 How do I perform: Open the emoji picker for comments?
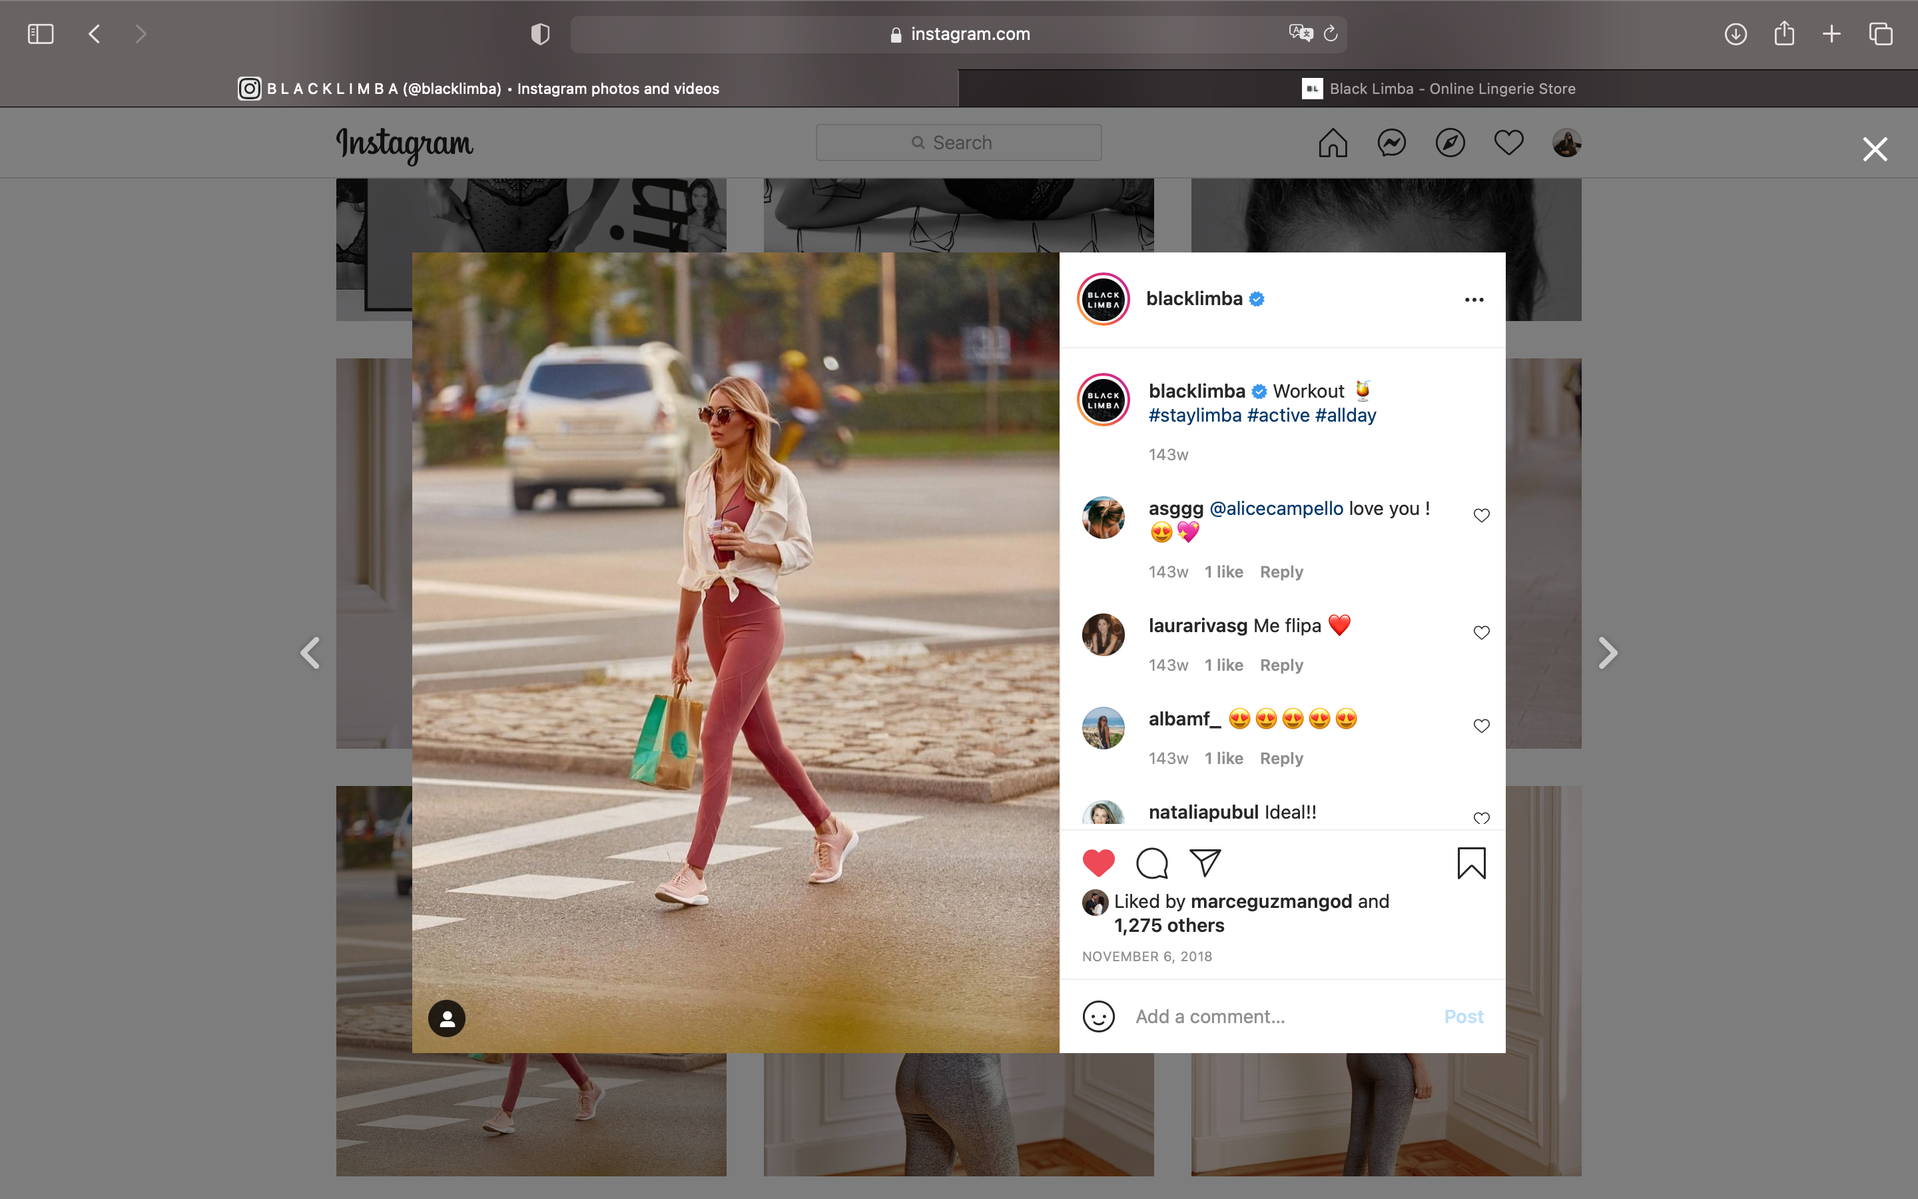click(1098, 1016)
